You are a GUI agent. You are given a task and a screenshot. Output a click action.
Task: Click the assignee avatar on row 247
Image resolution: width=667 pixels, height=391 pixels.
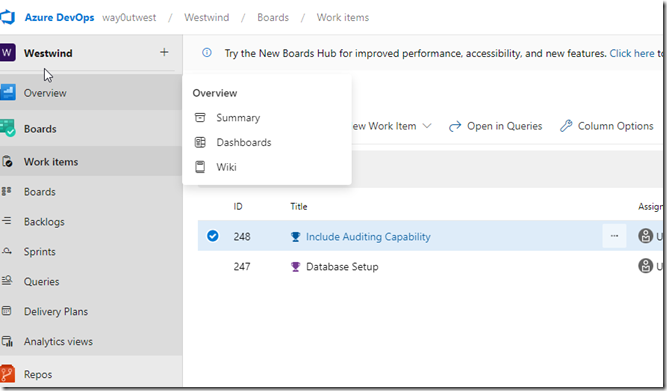pos(645,266)
